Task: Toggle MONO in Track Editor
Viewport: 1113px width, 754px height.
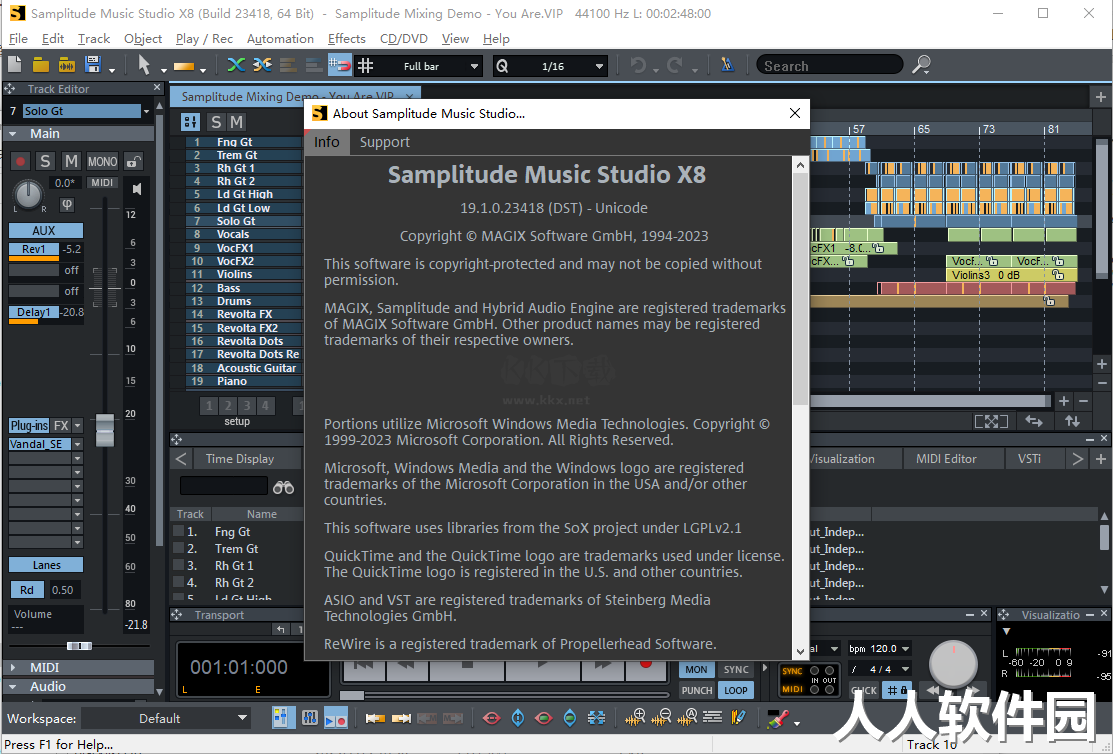Action: point(102,162)
